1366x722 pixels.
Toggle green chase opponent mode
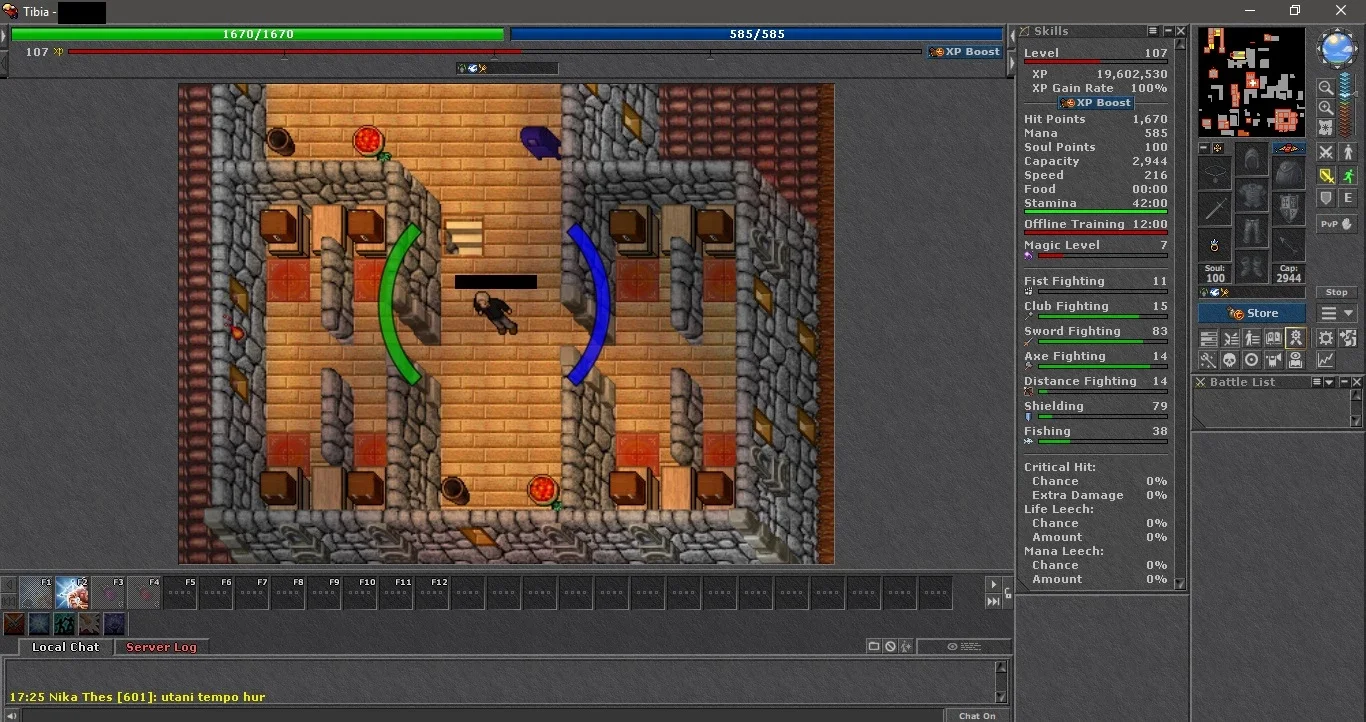pyautogui.click(x=1348, y=176)
